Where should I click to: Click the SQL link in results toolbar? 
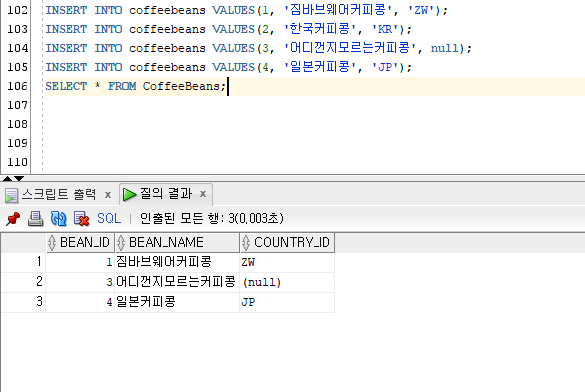coord(109,218)
